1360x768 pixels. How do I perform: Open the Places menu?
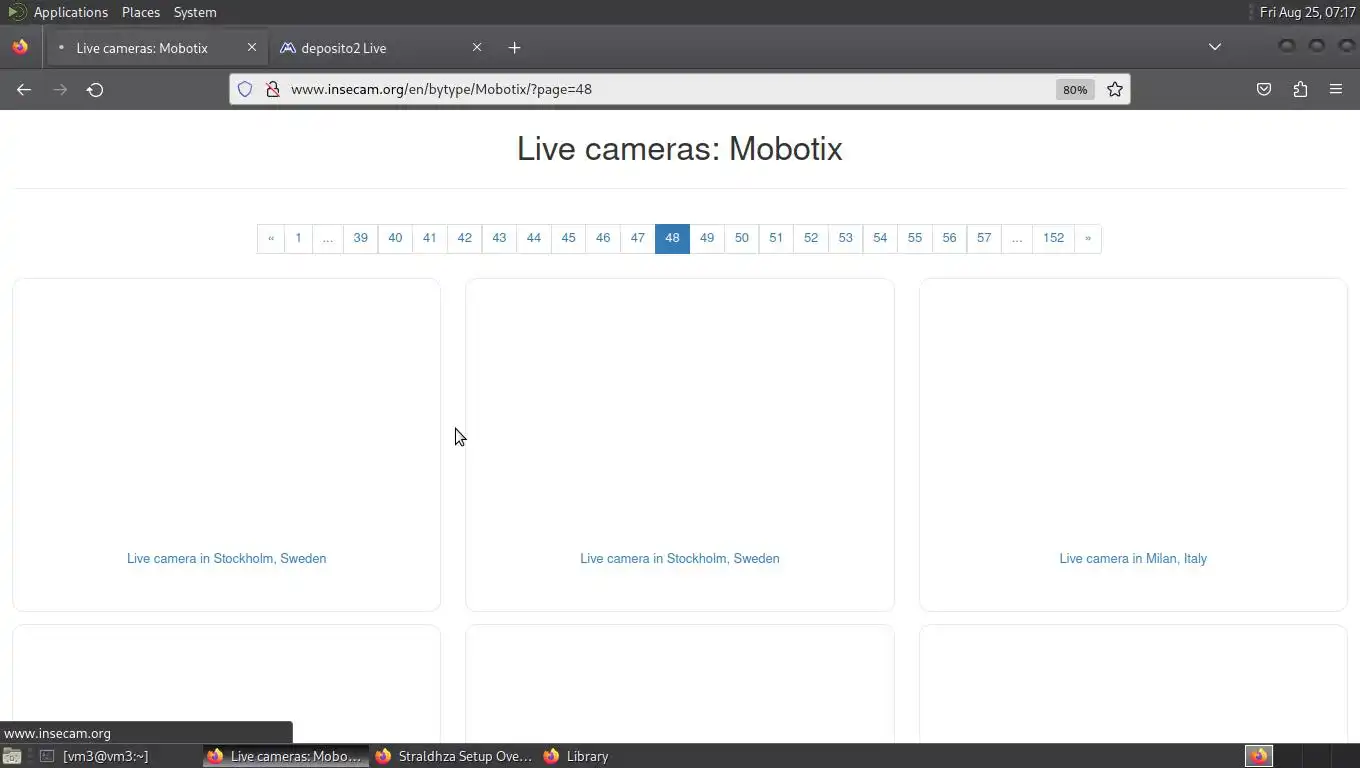[141, 12]
